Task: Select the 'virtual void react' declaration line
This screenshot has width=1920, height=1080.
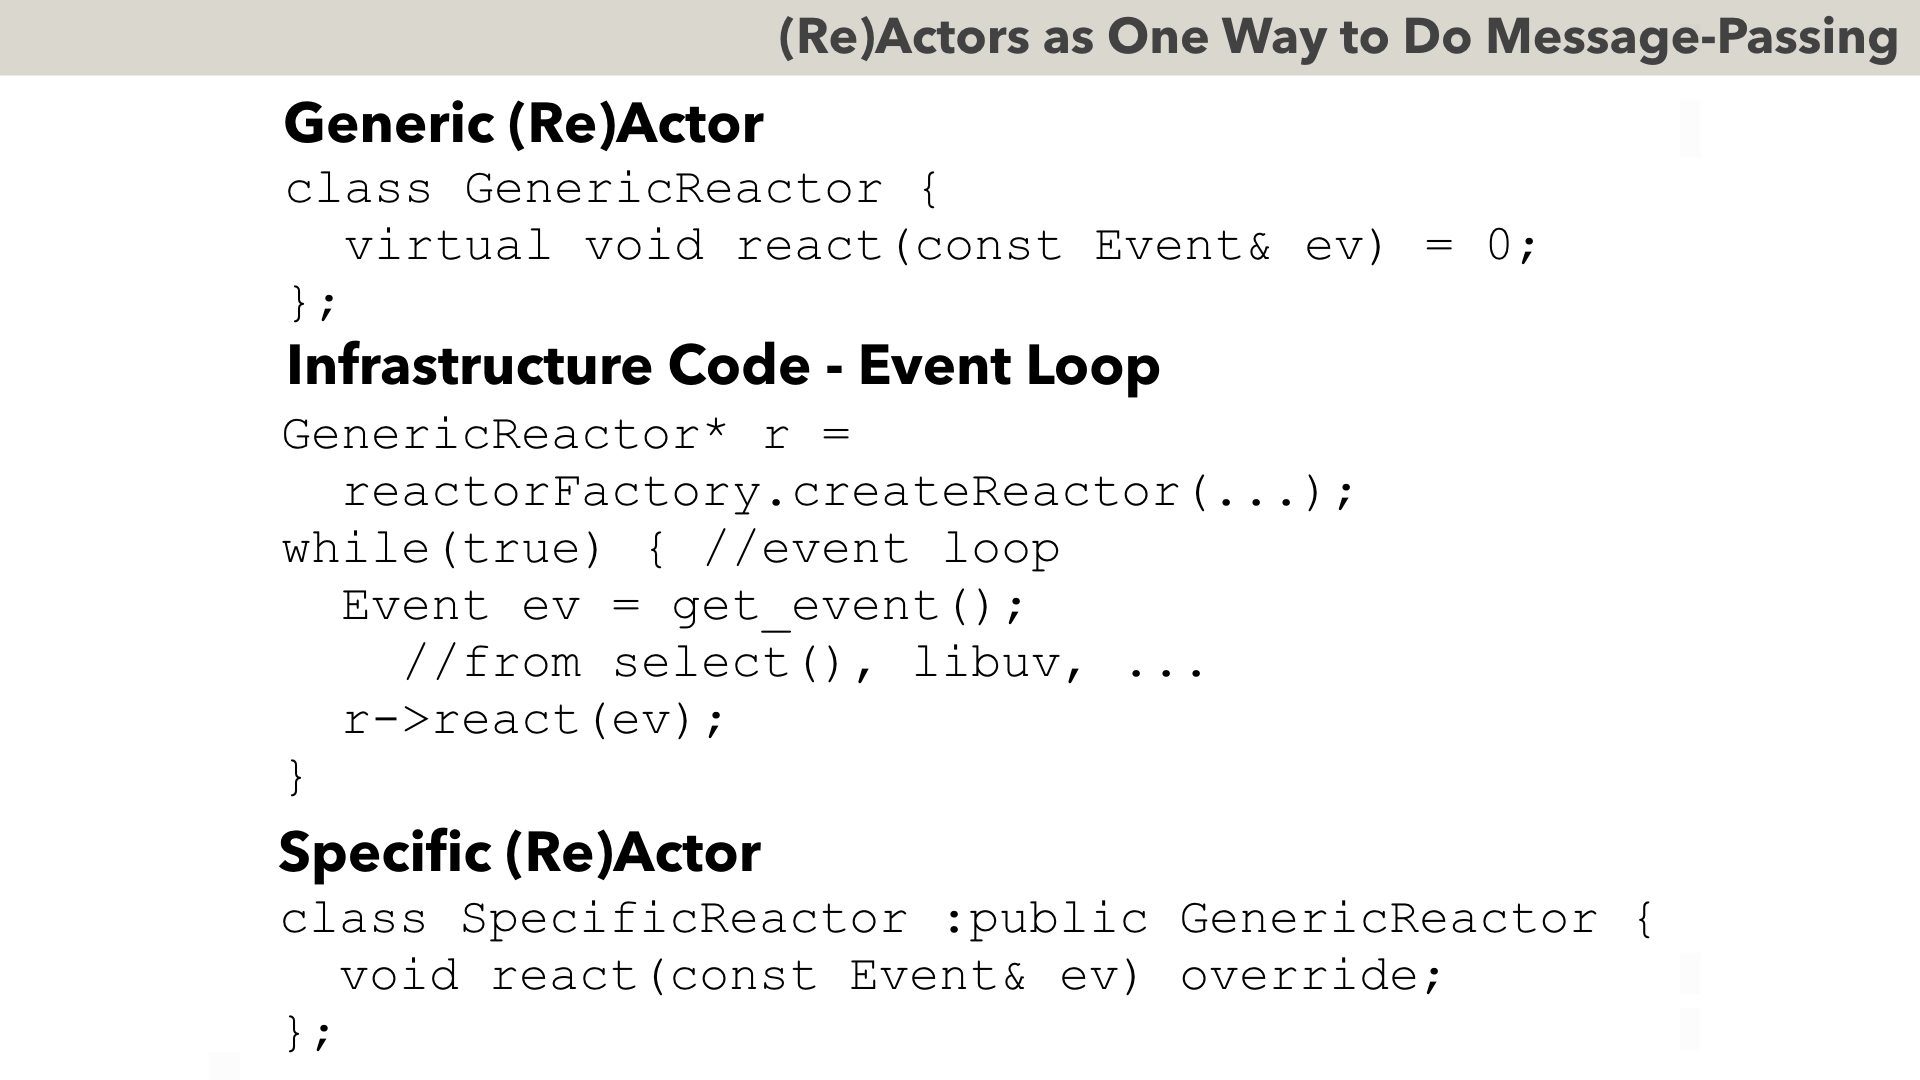Action: pos(940,246)
